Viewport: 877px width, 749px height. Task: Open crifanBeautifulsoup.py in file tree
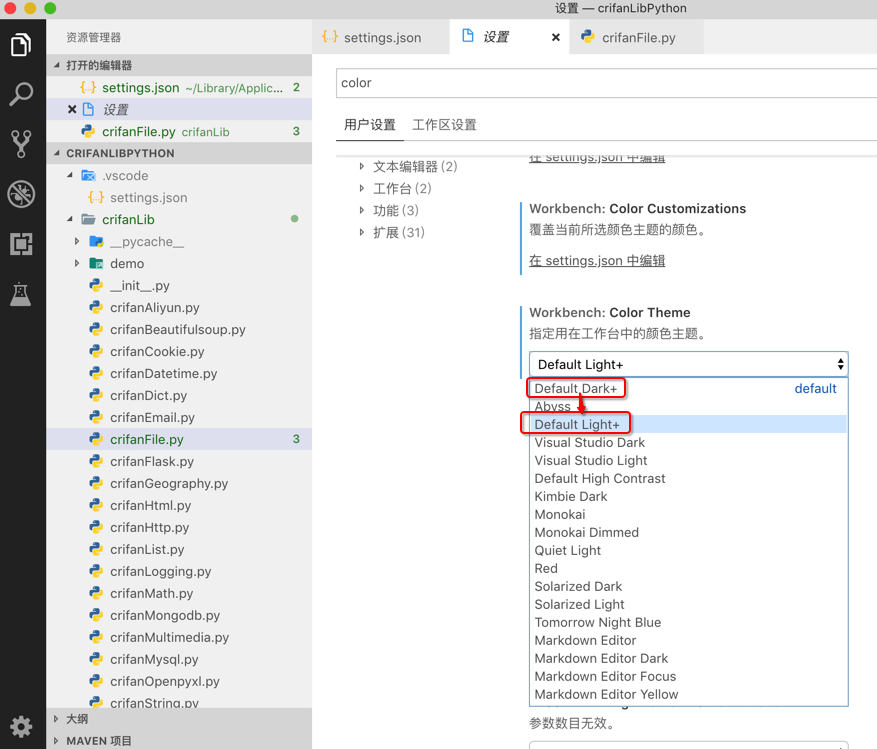[179, 329]
